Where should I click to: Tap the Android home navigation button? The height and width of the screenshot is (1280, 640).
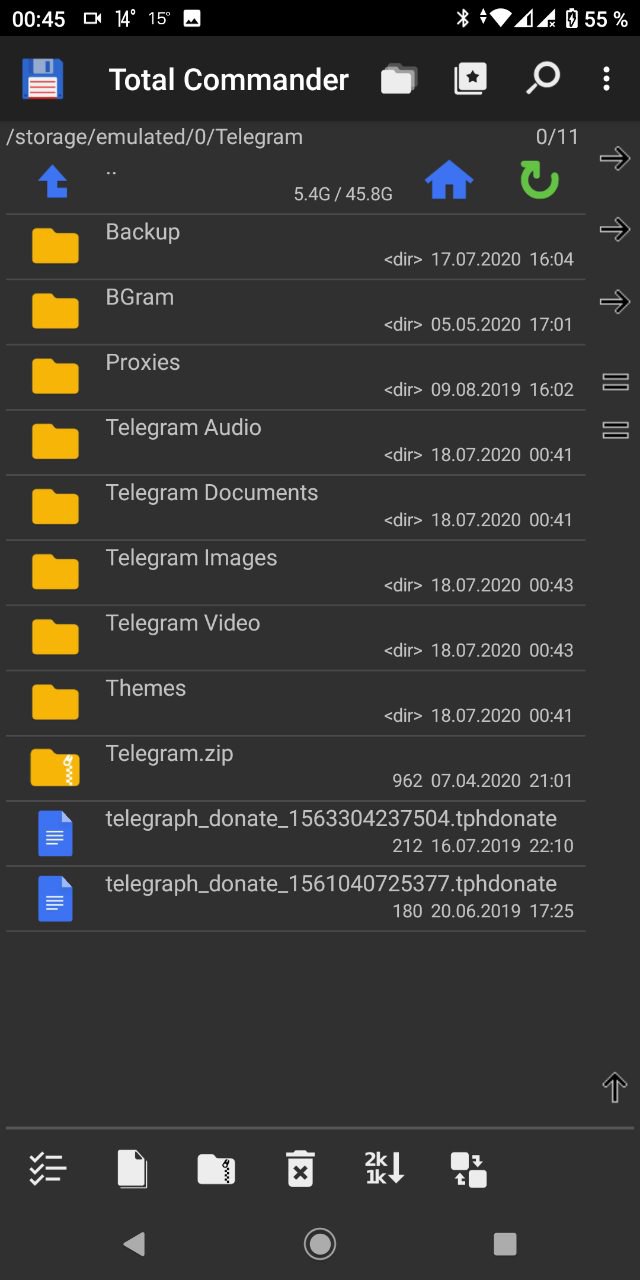[320, 1243]
